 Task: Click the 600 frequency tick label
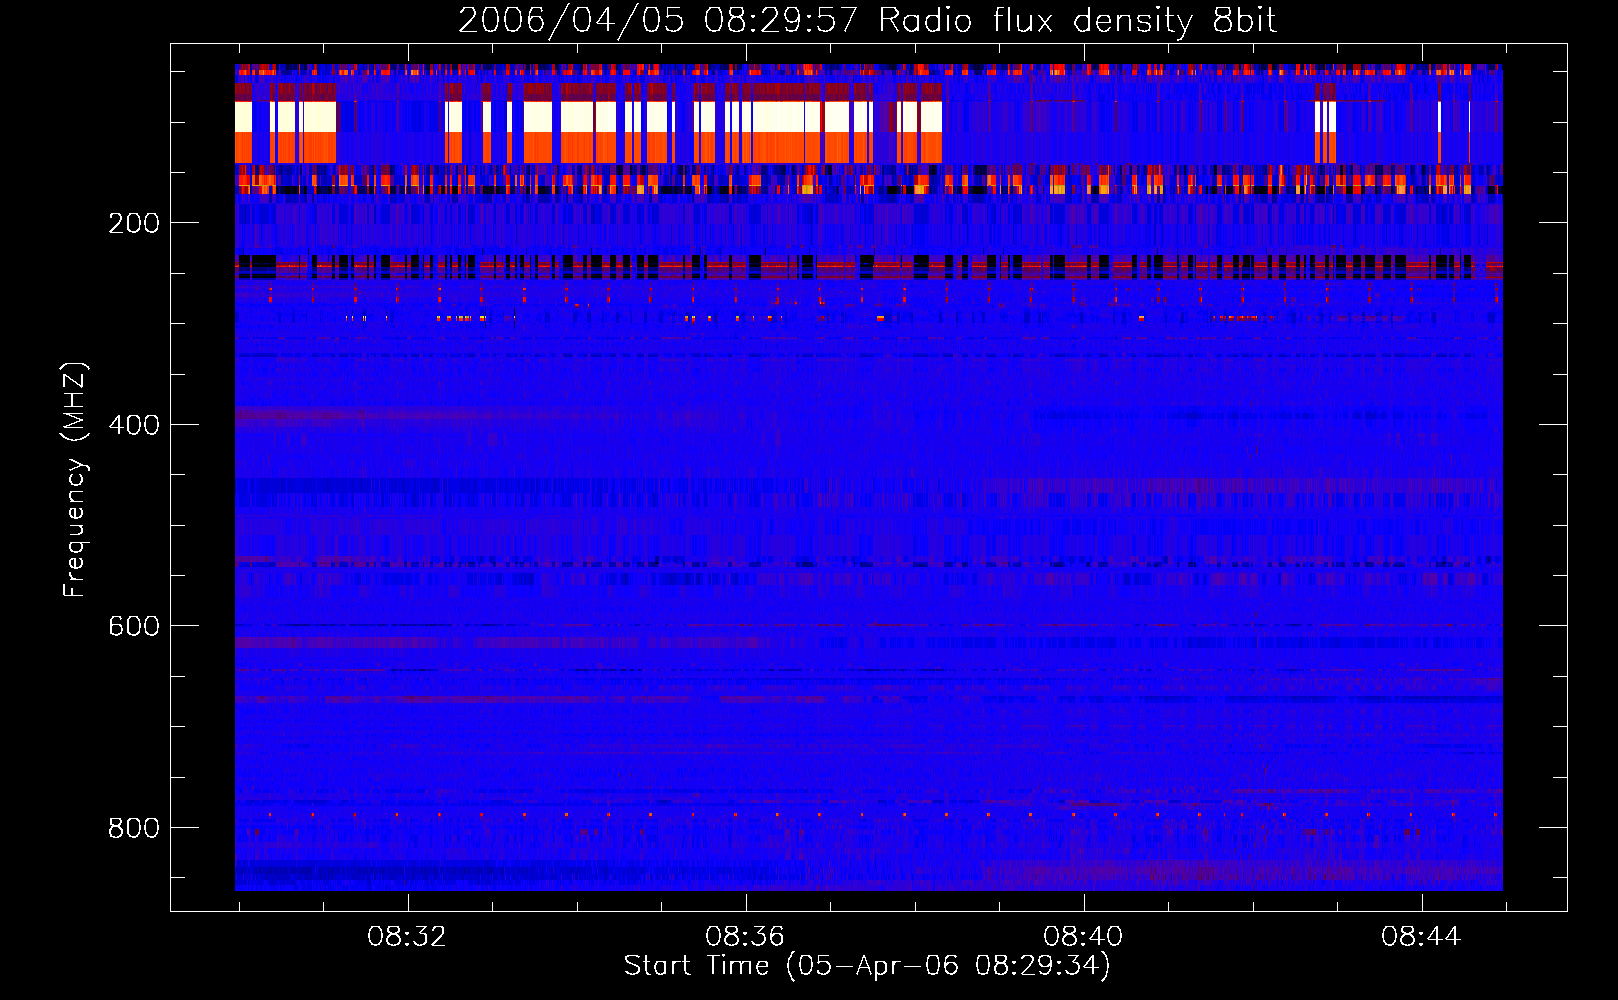tap(134, 626)
